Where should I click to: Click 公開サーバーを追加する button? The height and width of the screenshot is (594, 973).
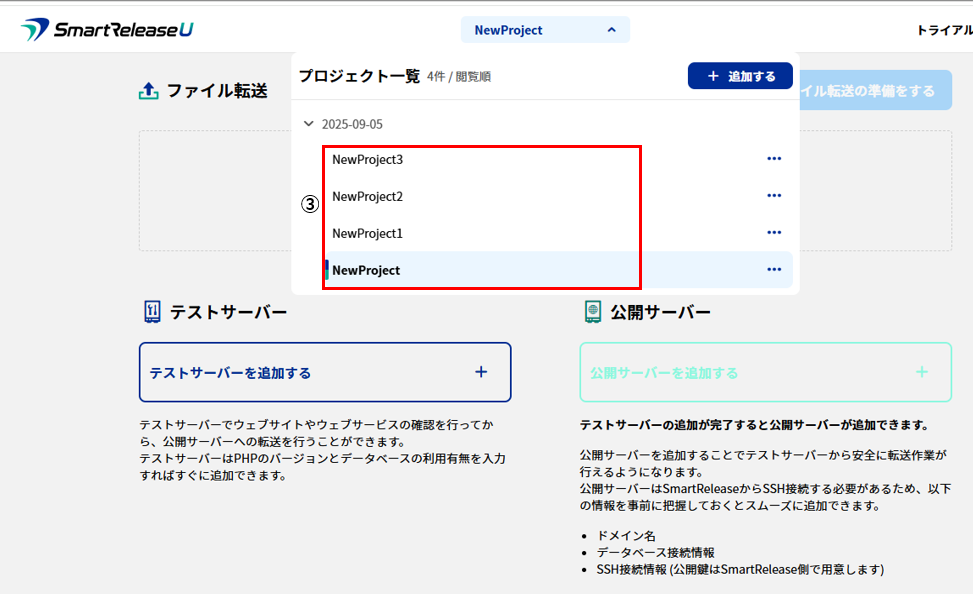pyautogui.click(x=765, y=372)
